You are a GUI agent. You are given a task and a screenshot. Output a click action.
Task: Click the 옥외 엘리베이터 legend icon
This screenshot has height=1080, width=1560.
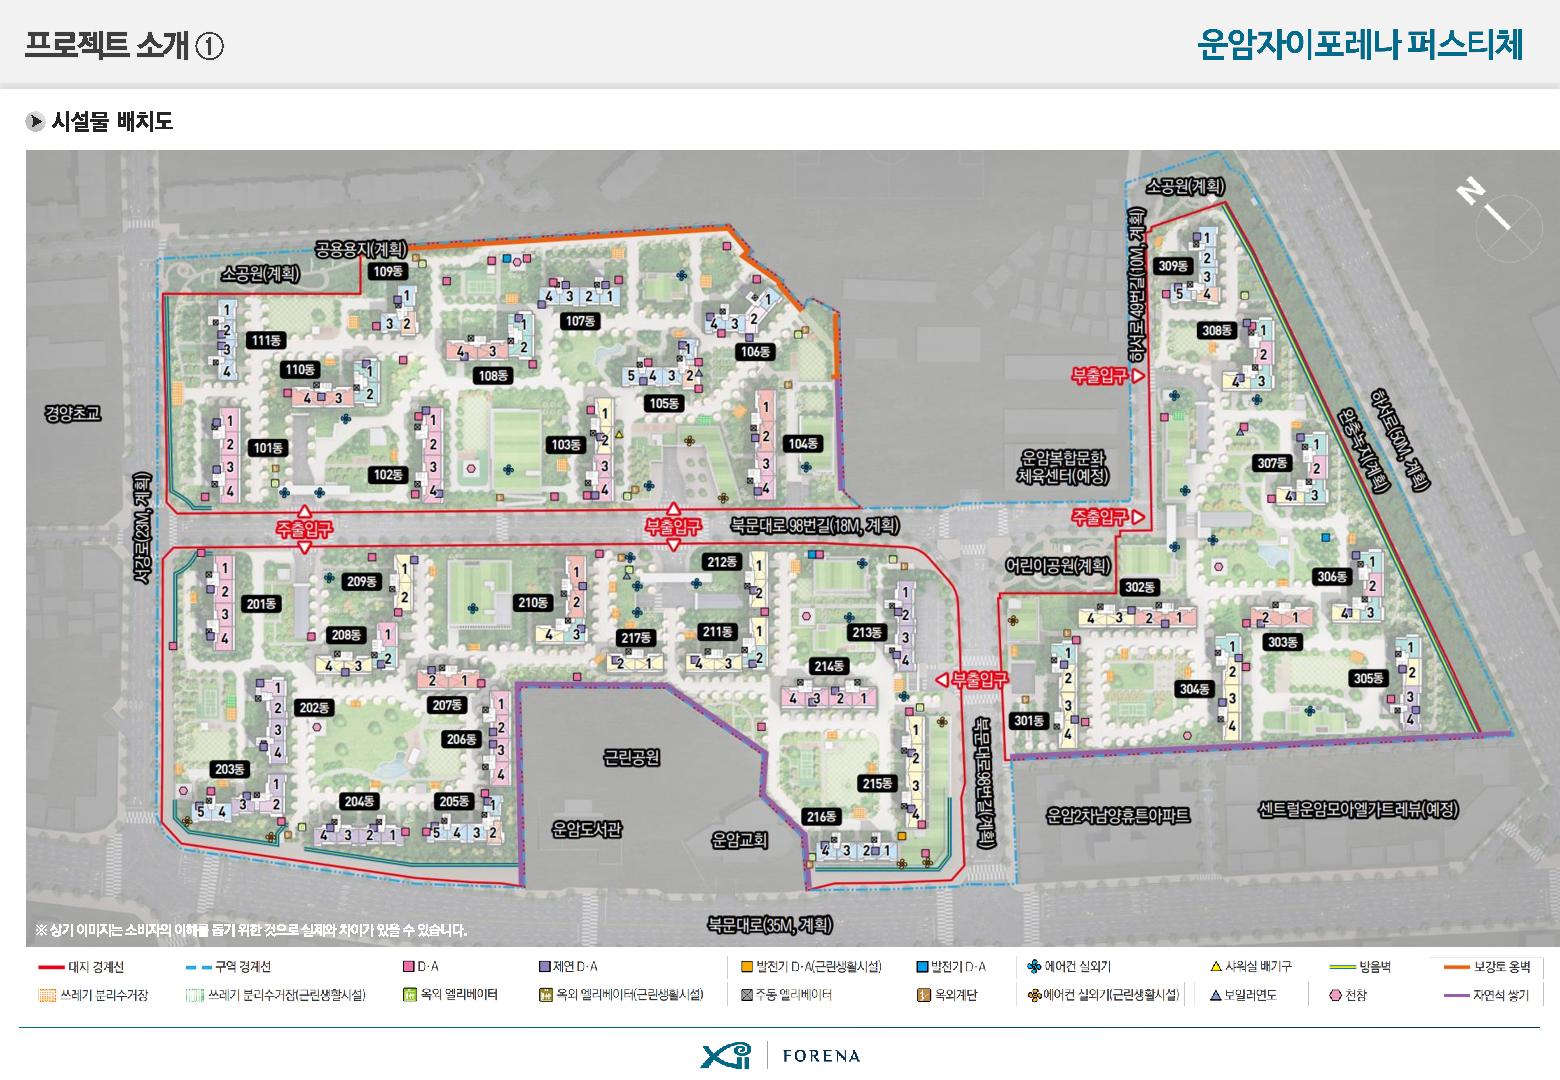408,995
